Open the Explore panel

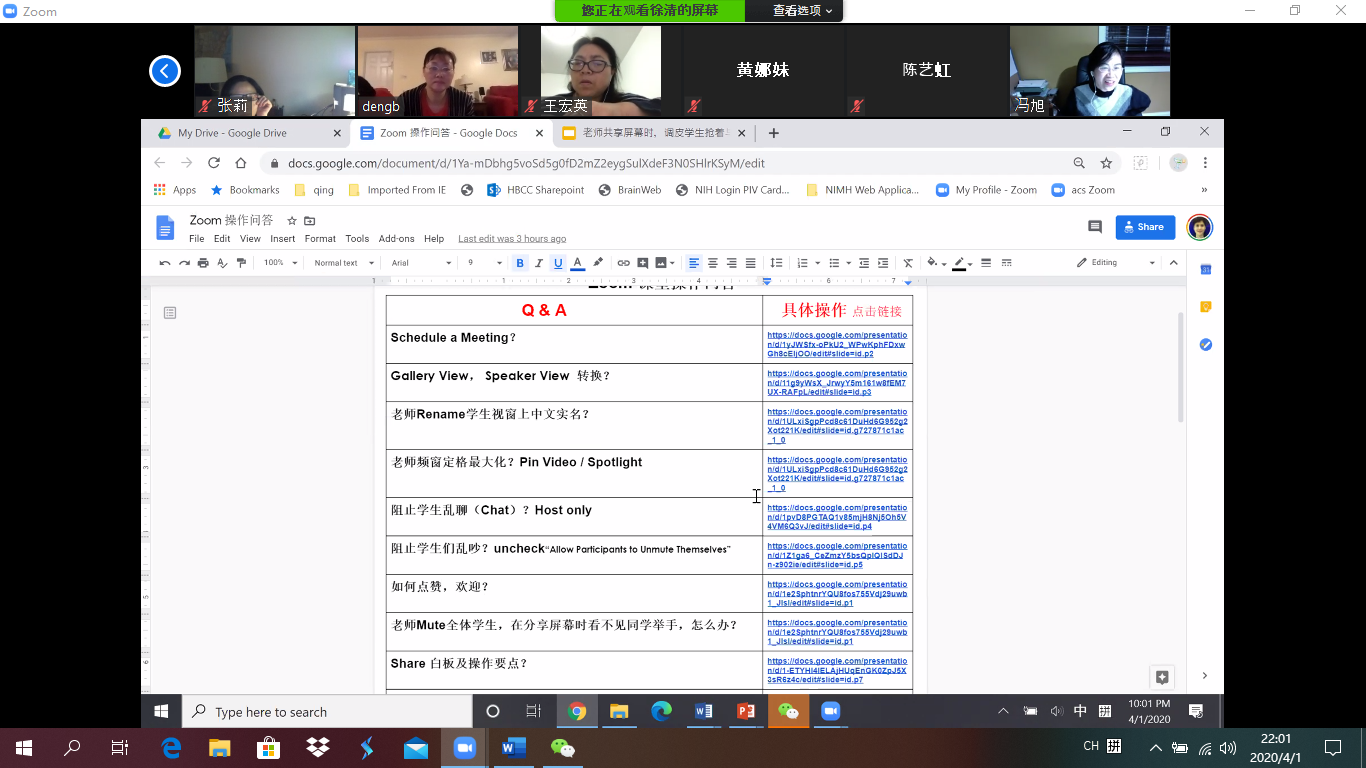point(1162,677)
